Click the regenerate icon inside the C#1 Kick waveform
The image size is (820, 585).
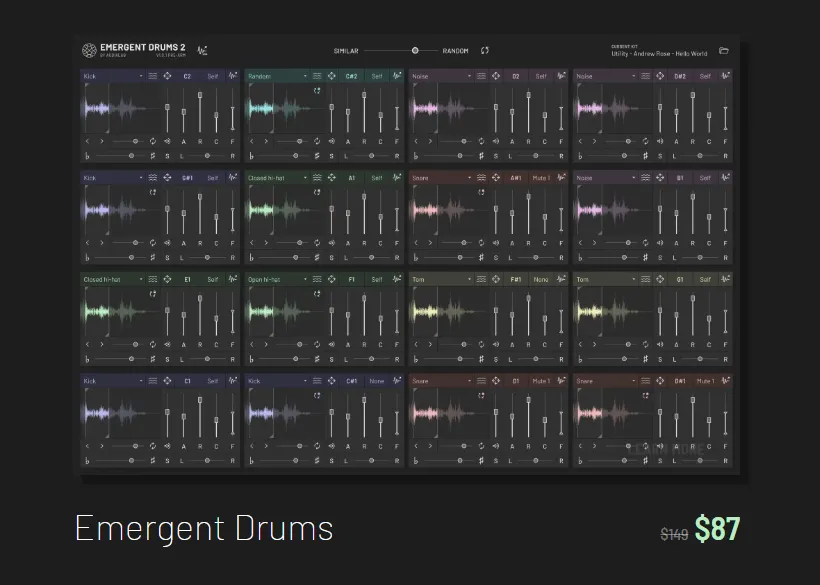point(317,396)
